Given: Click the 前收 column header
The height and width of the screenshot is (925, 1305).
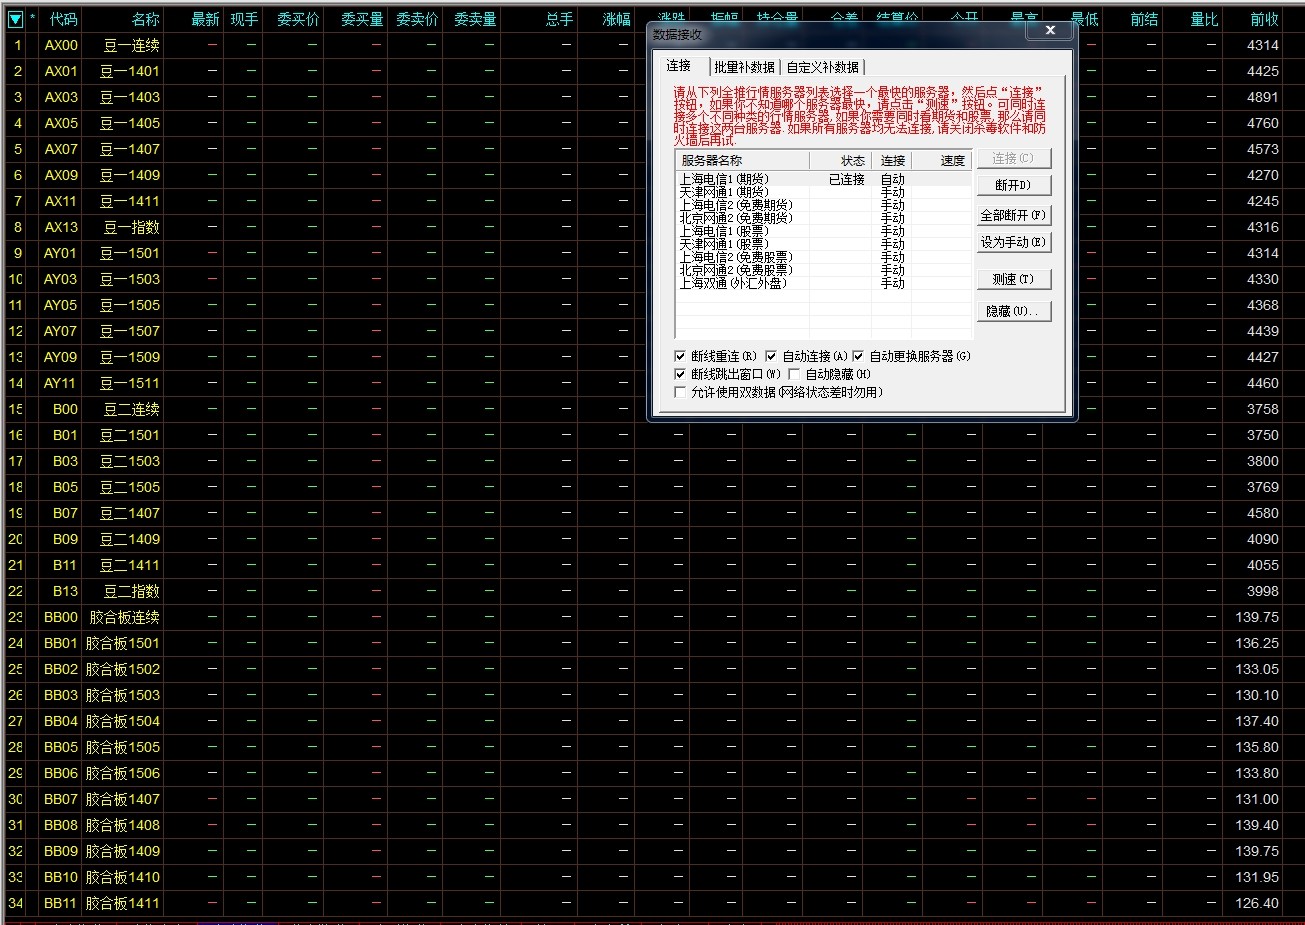Looking at the screenshot, I should coord(1263,19).
